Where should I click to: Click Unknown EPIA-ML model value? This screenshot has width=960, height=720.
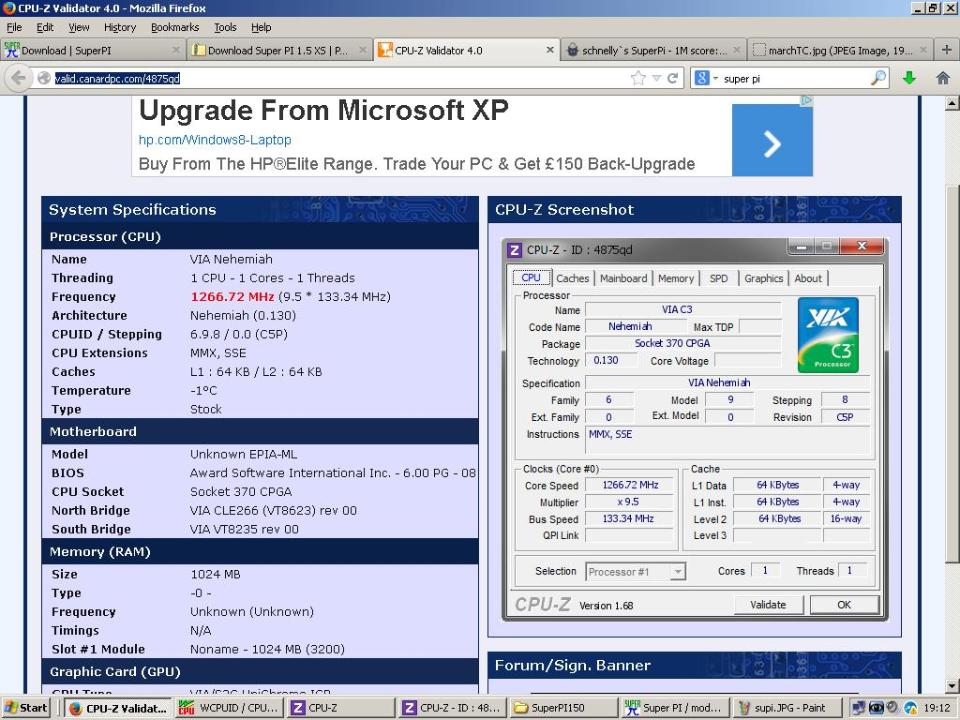[x=243, y=454]
